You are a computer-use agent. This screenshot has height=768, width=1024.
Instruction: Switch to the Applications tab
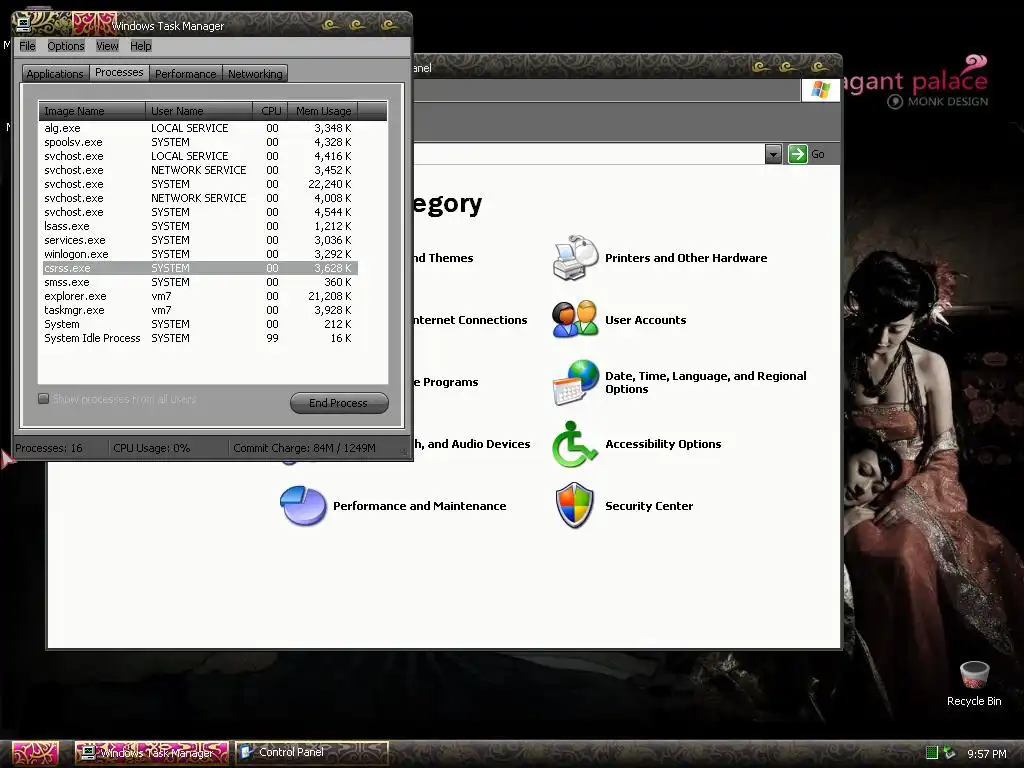pyautogui.click(x=55, y=74)
